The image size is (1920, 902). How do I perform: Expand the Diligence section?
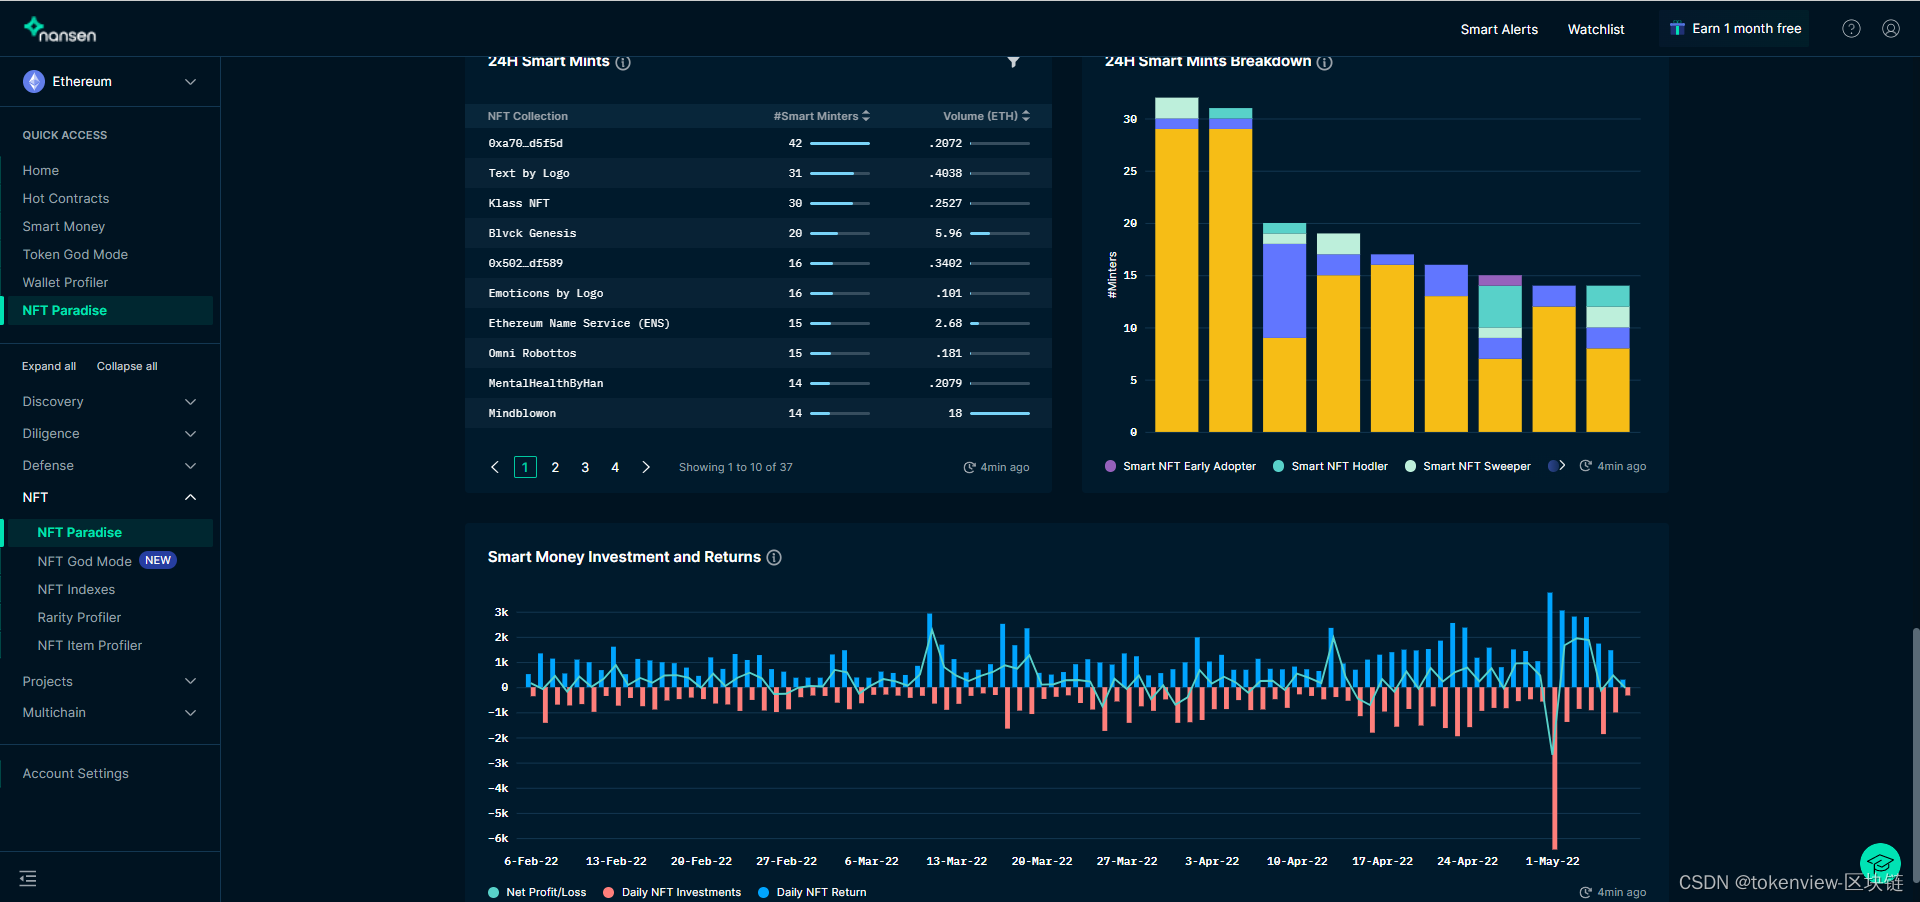pyautogui.click(x=110, y=434)
